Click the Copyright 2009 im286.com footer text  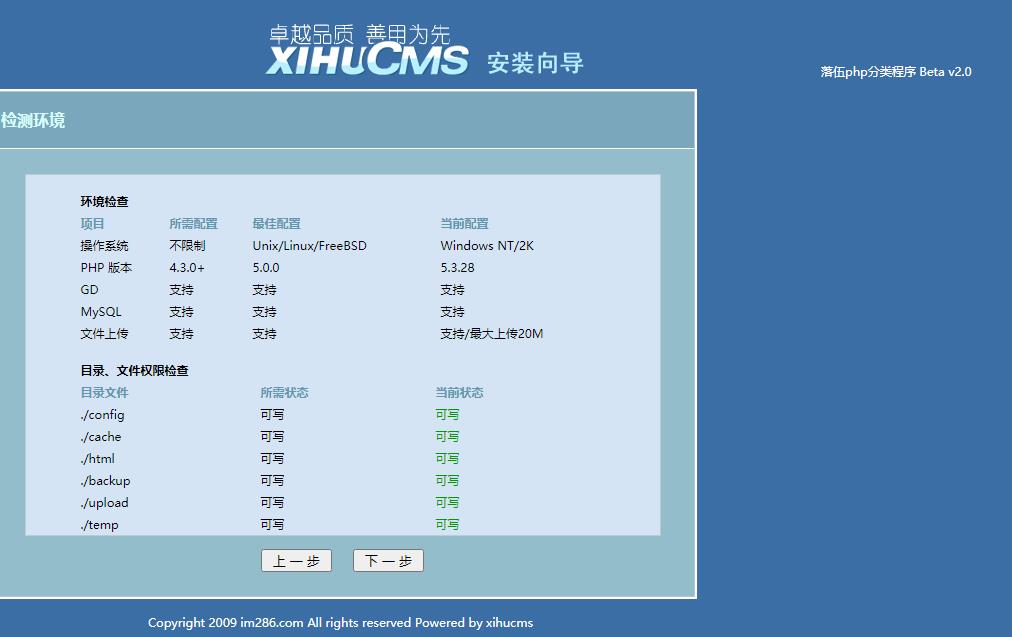(340, 623)
